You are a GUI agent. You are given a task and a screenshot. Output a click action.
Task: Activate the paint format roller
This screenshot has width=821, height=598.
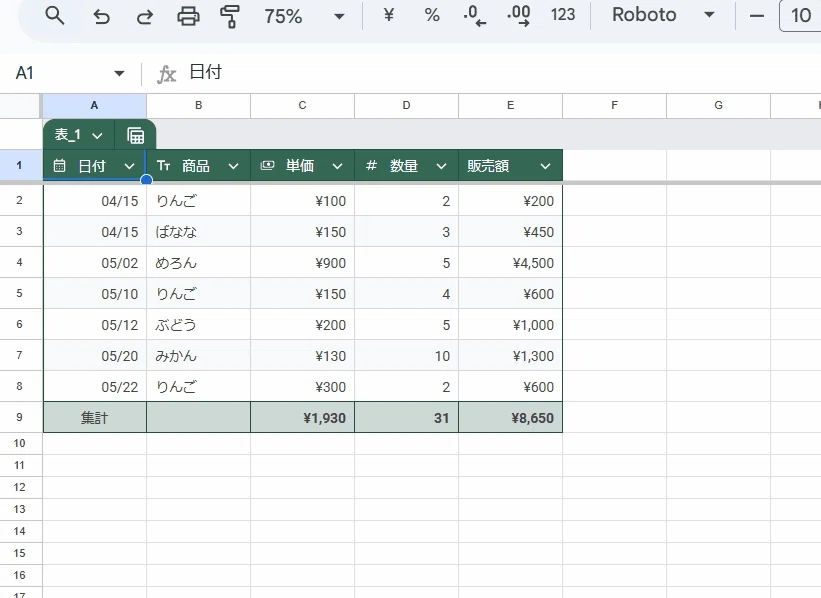(x=230, y=16)
